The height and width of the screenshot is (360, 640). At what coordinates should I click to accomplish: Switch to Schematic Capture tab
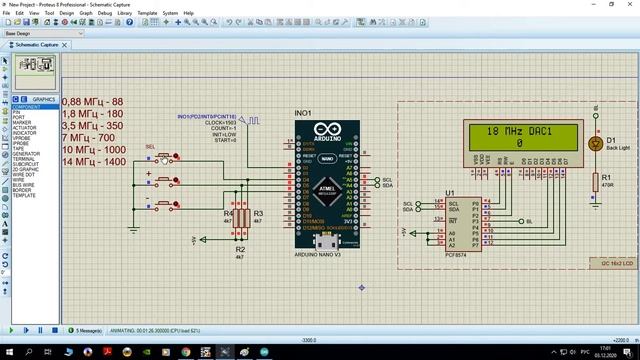(x=37, y=45)
